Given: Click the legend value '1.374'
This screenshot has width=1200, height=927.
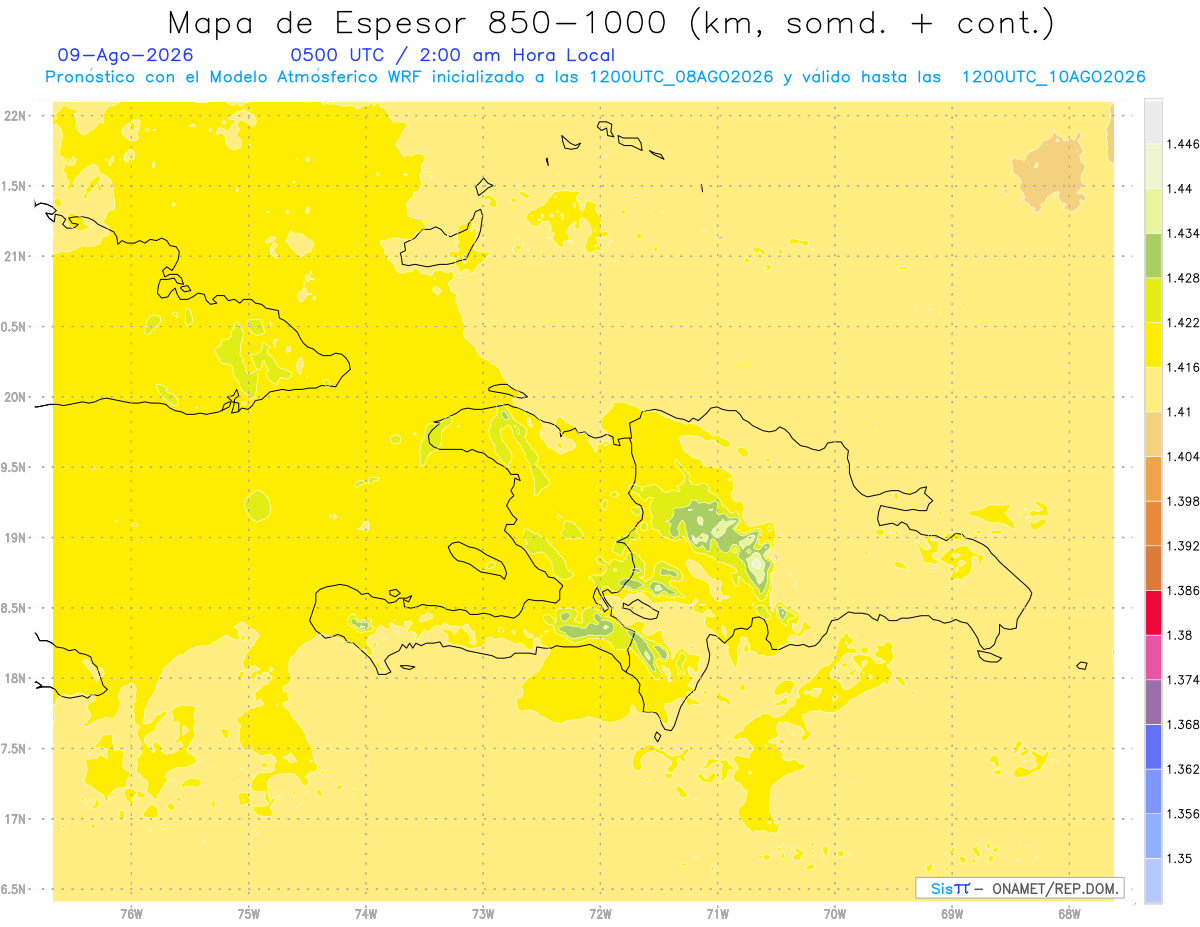Looking at the screenshot, I should click(x=1184, y=679).
